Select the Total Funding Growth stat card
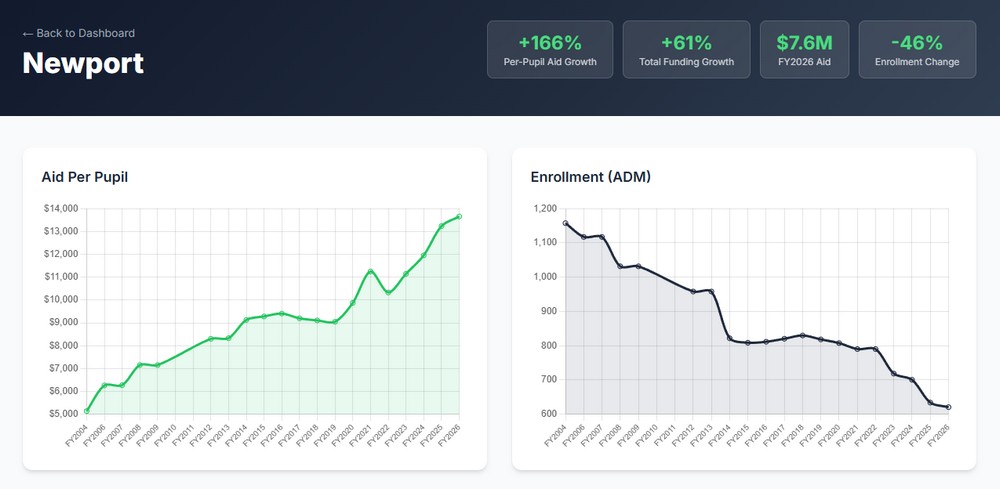The width and height of the screenshot is (1000, 489). [x=686, y=50]
